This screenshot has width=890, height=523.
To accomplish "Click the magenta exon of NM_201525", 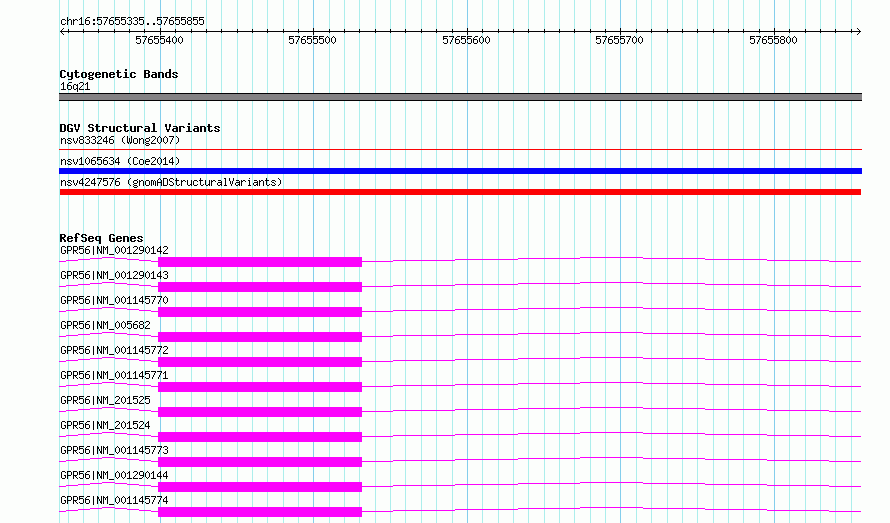I will click(x=260, y=412).
